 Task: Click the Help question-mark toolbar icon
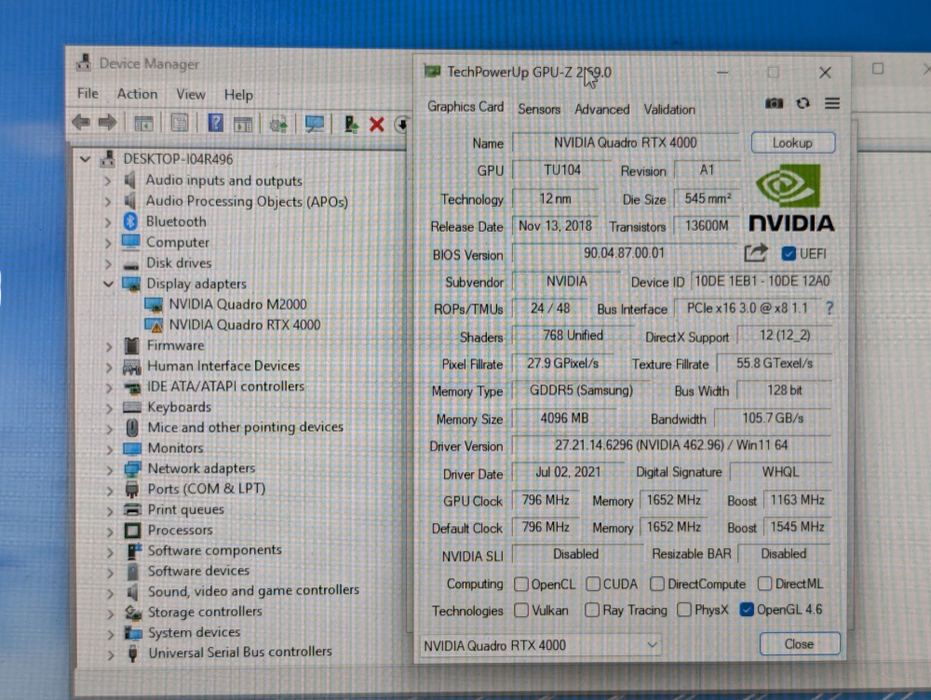click(216, 123)
